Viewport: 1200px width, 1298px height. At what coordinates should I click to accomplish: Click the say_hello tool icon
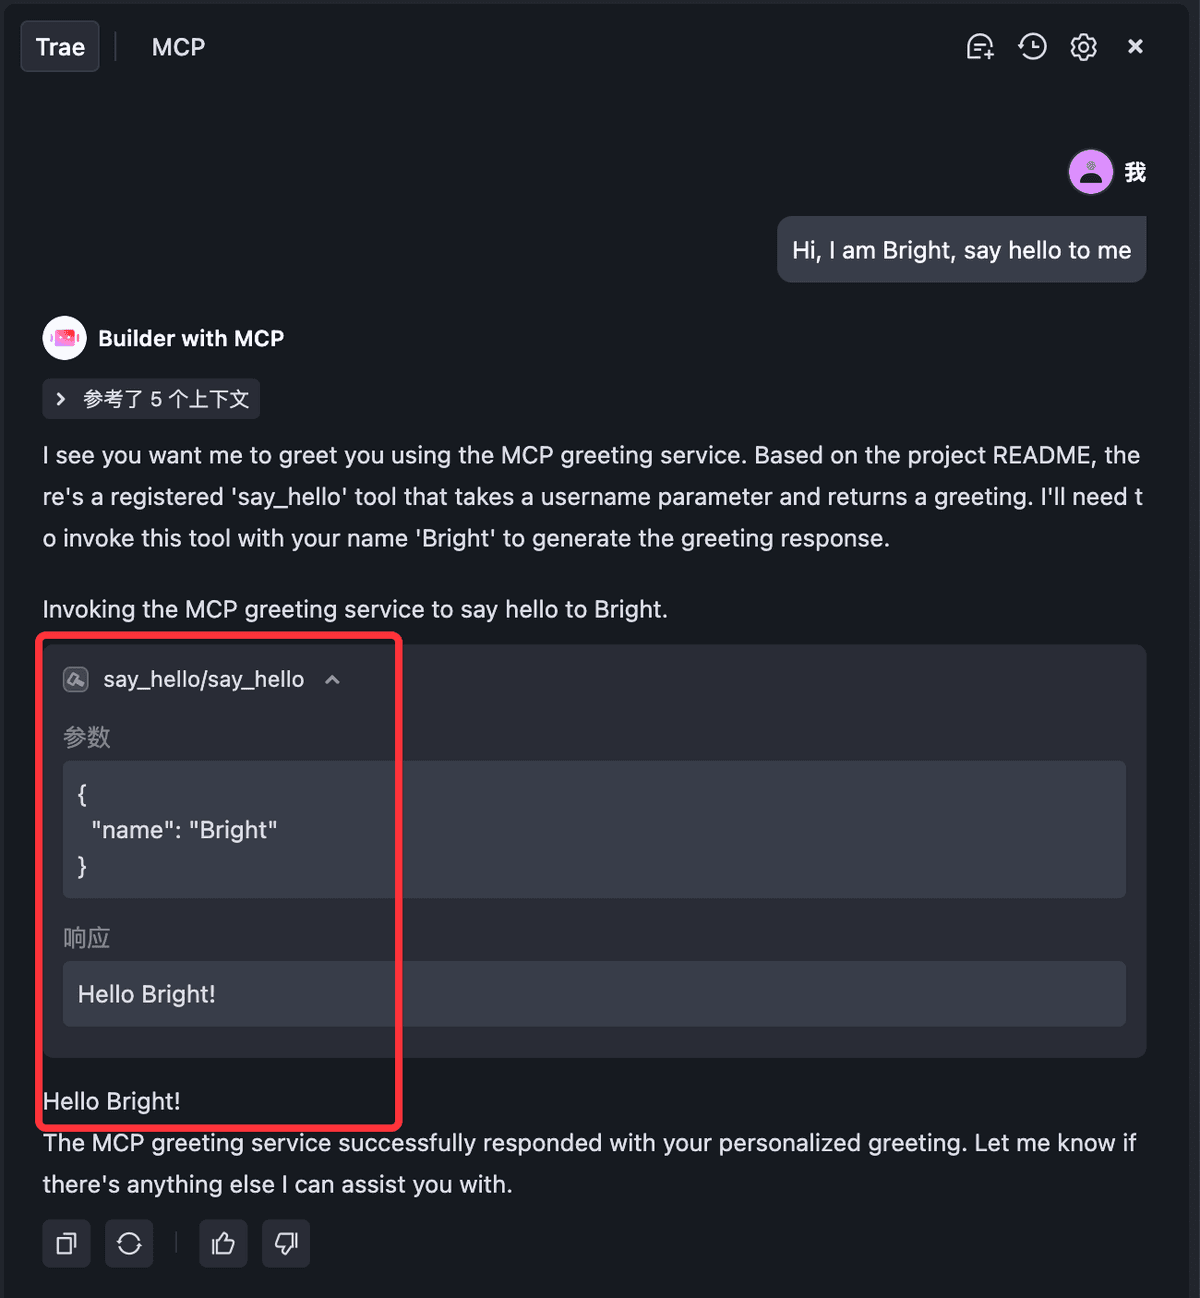[76, 680]
